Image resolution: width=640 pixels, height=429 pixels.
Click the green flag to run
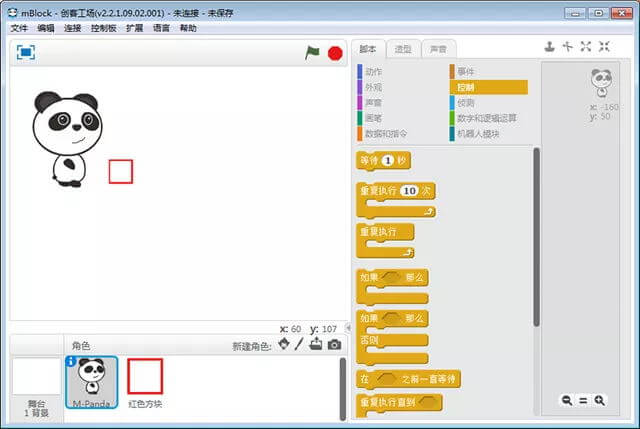312,53
